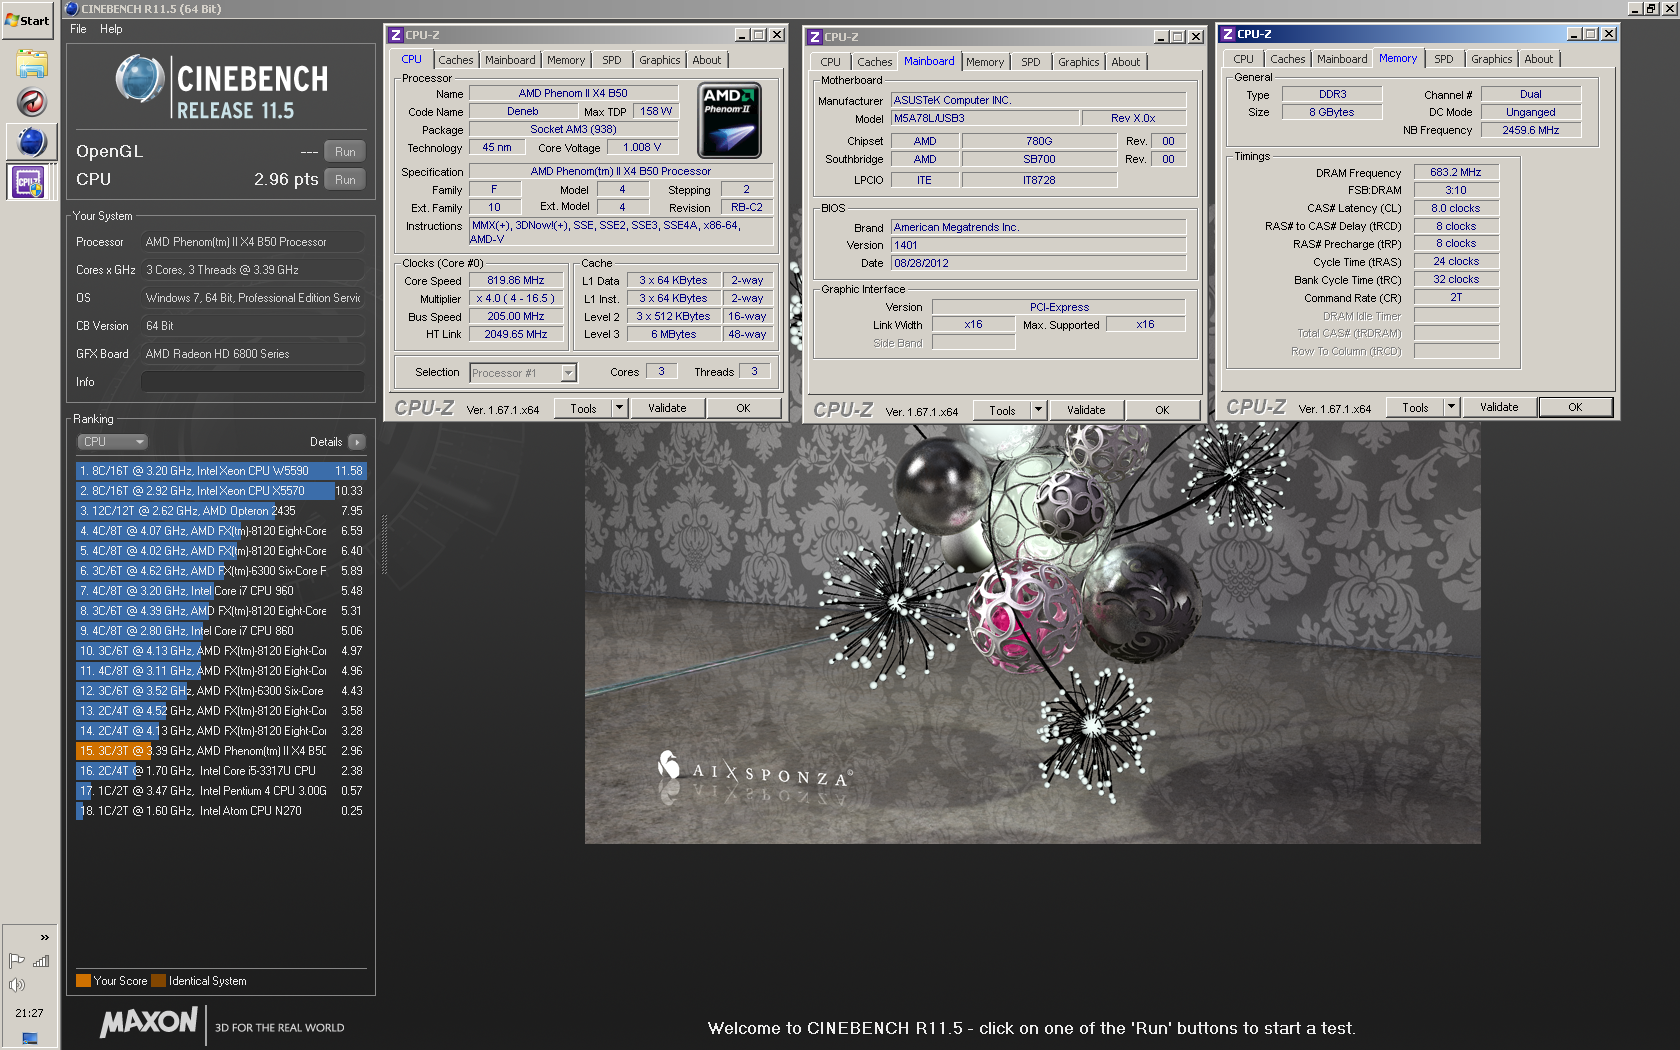Click the Info input field
Viewport: 1680px width, 1050px height.
point(252,382)
